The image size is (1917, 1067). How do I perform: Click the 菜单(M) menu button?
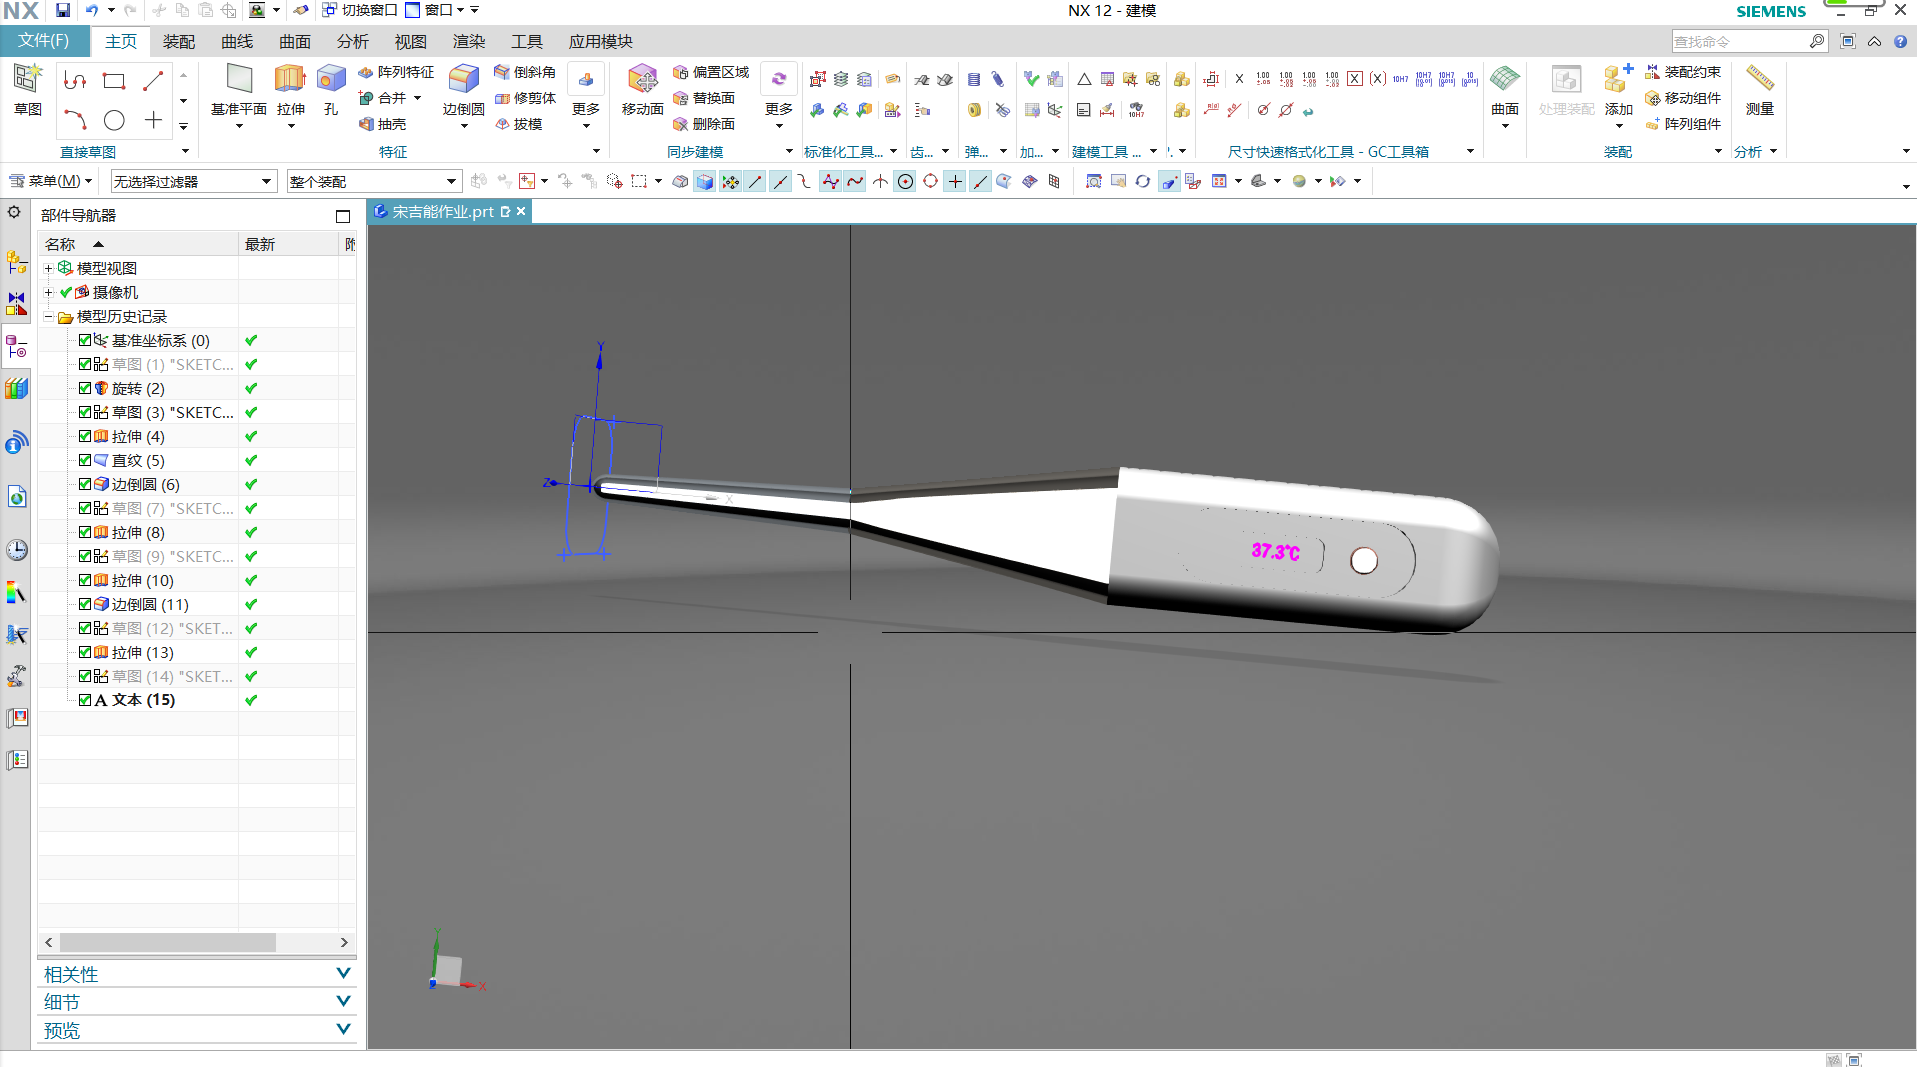(x=51, y=181)
